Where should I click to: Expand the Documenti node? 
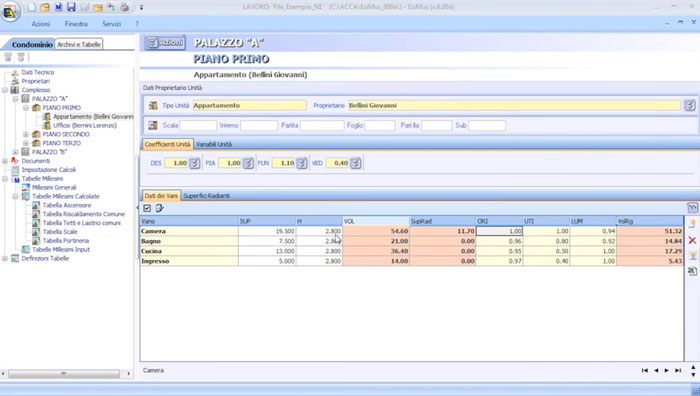coord(5,161)
